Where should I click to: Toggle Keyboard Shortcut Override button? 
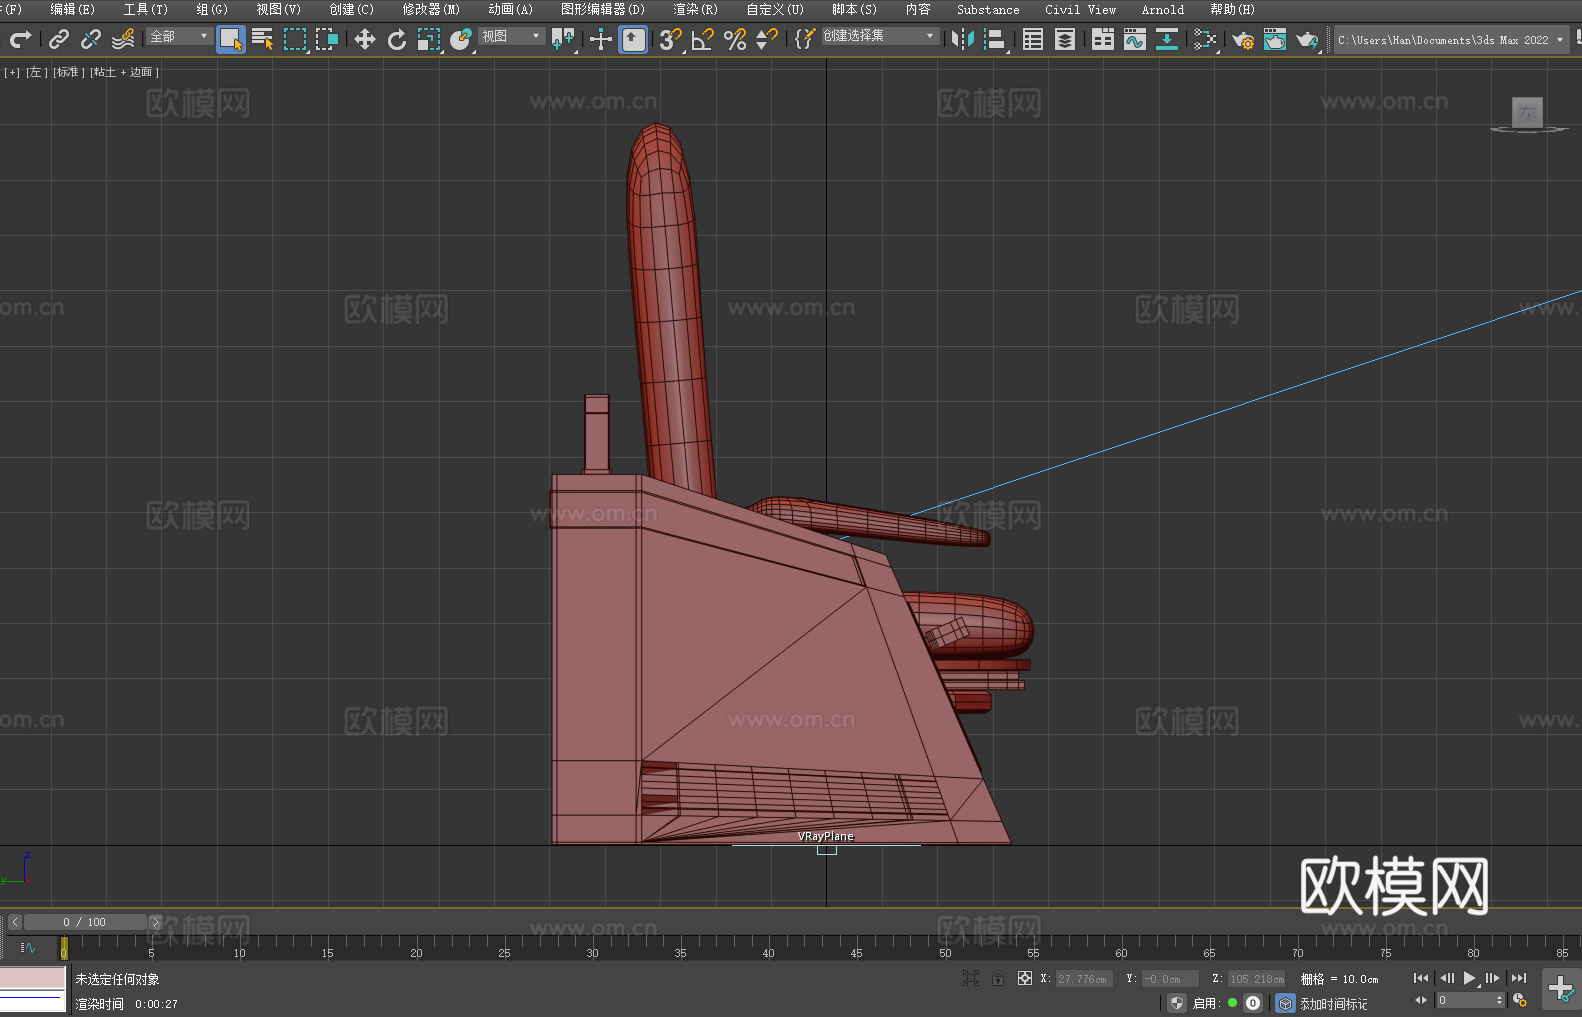click(x=633, y=39)
